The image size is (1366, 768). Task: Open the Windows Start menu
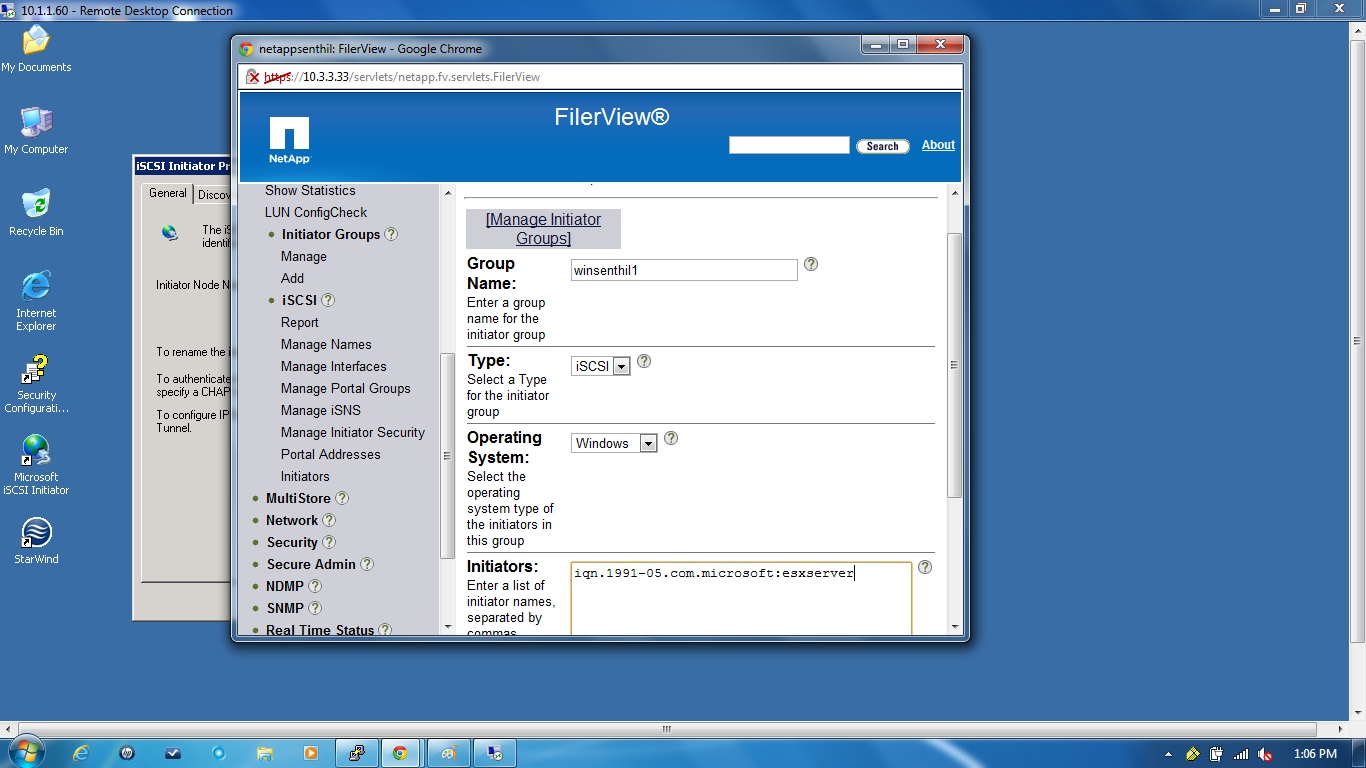click(x=25, y=752)
